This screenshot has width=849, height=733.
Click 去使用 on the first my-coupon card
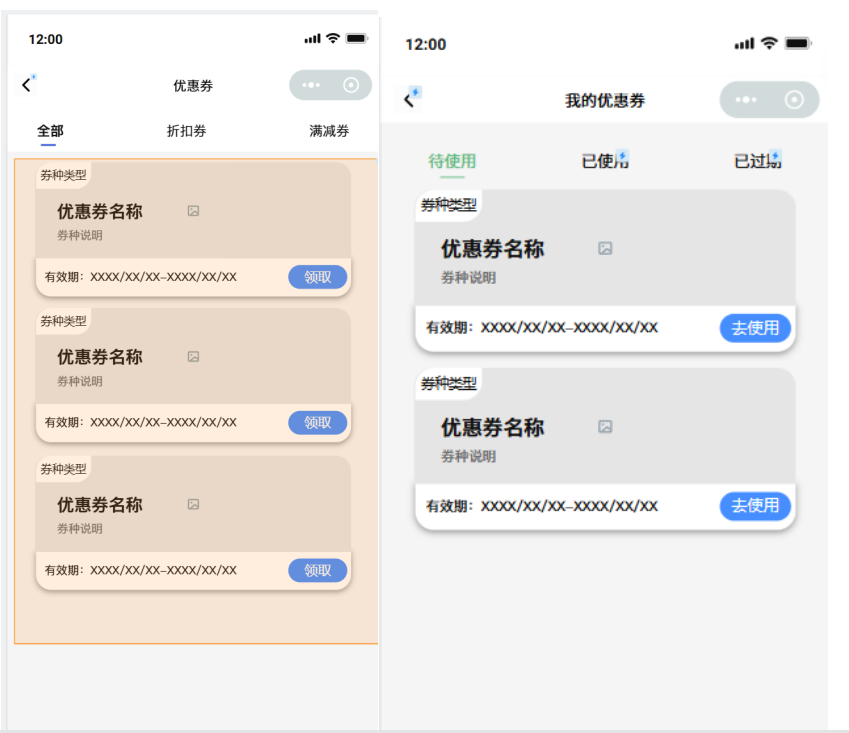pos(755,328)
